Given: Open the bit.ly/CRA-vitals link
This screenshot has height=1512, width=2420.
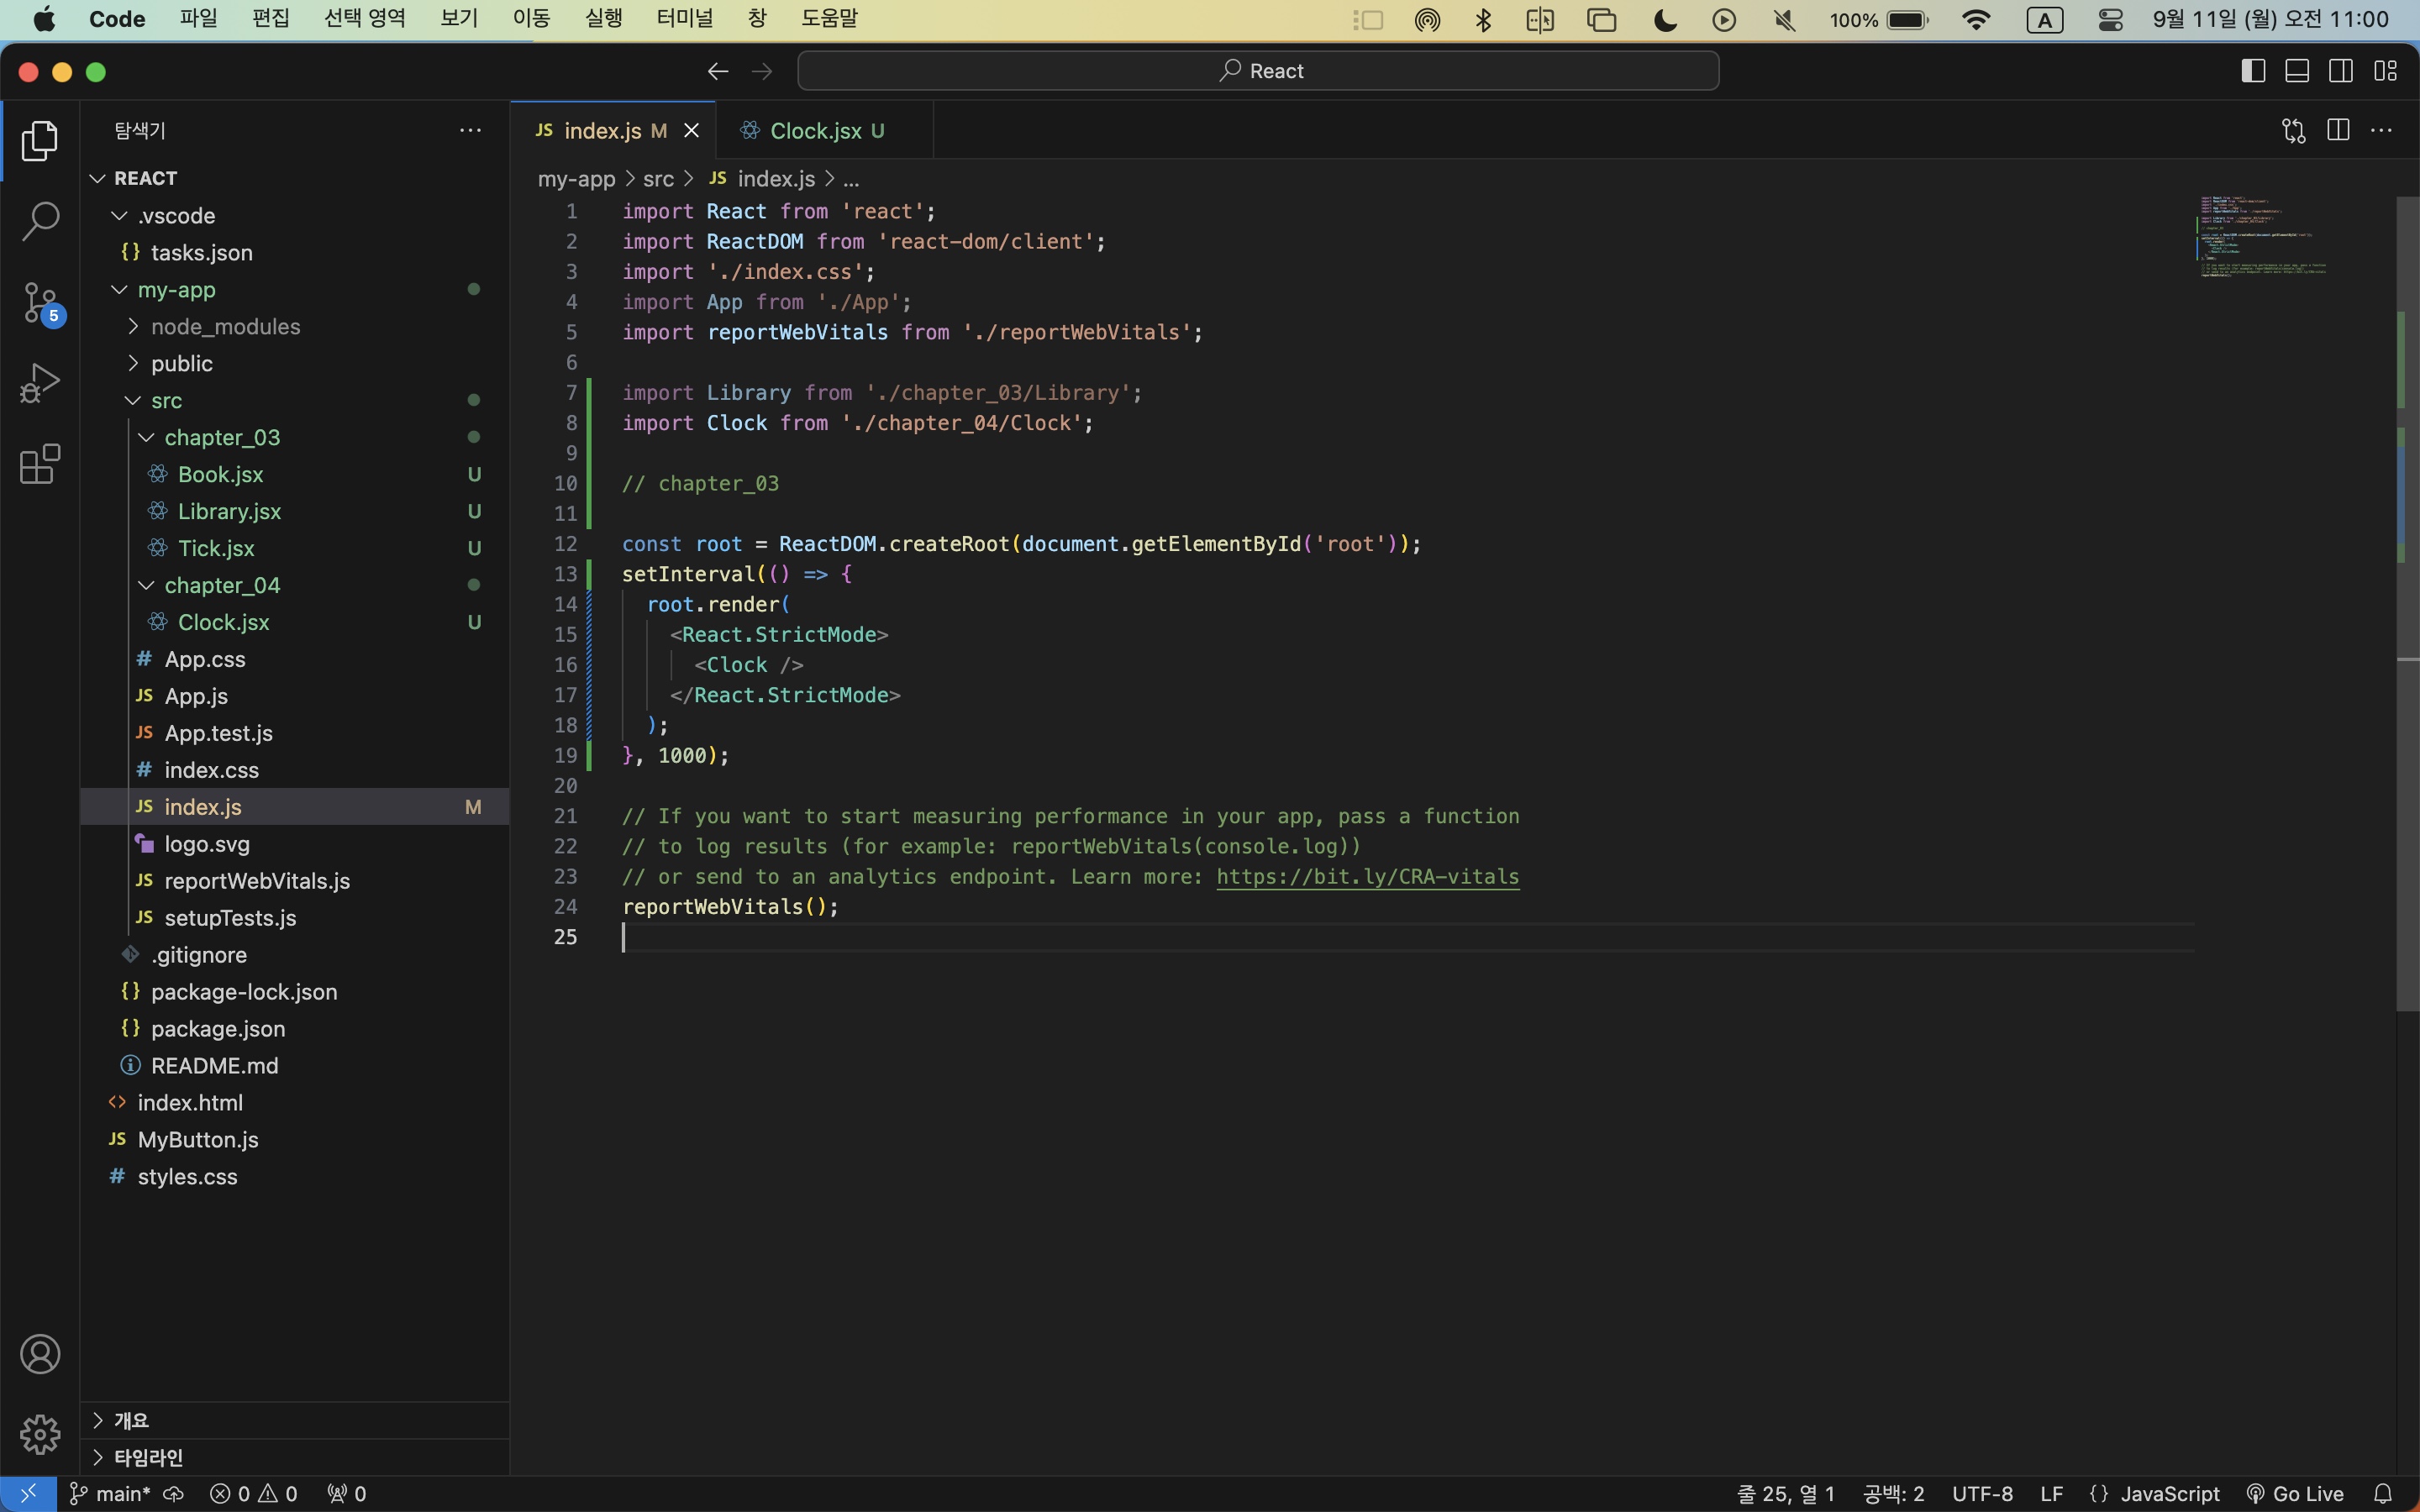Looking at the screenshot, I should point(1367,877).
